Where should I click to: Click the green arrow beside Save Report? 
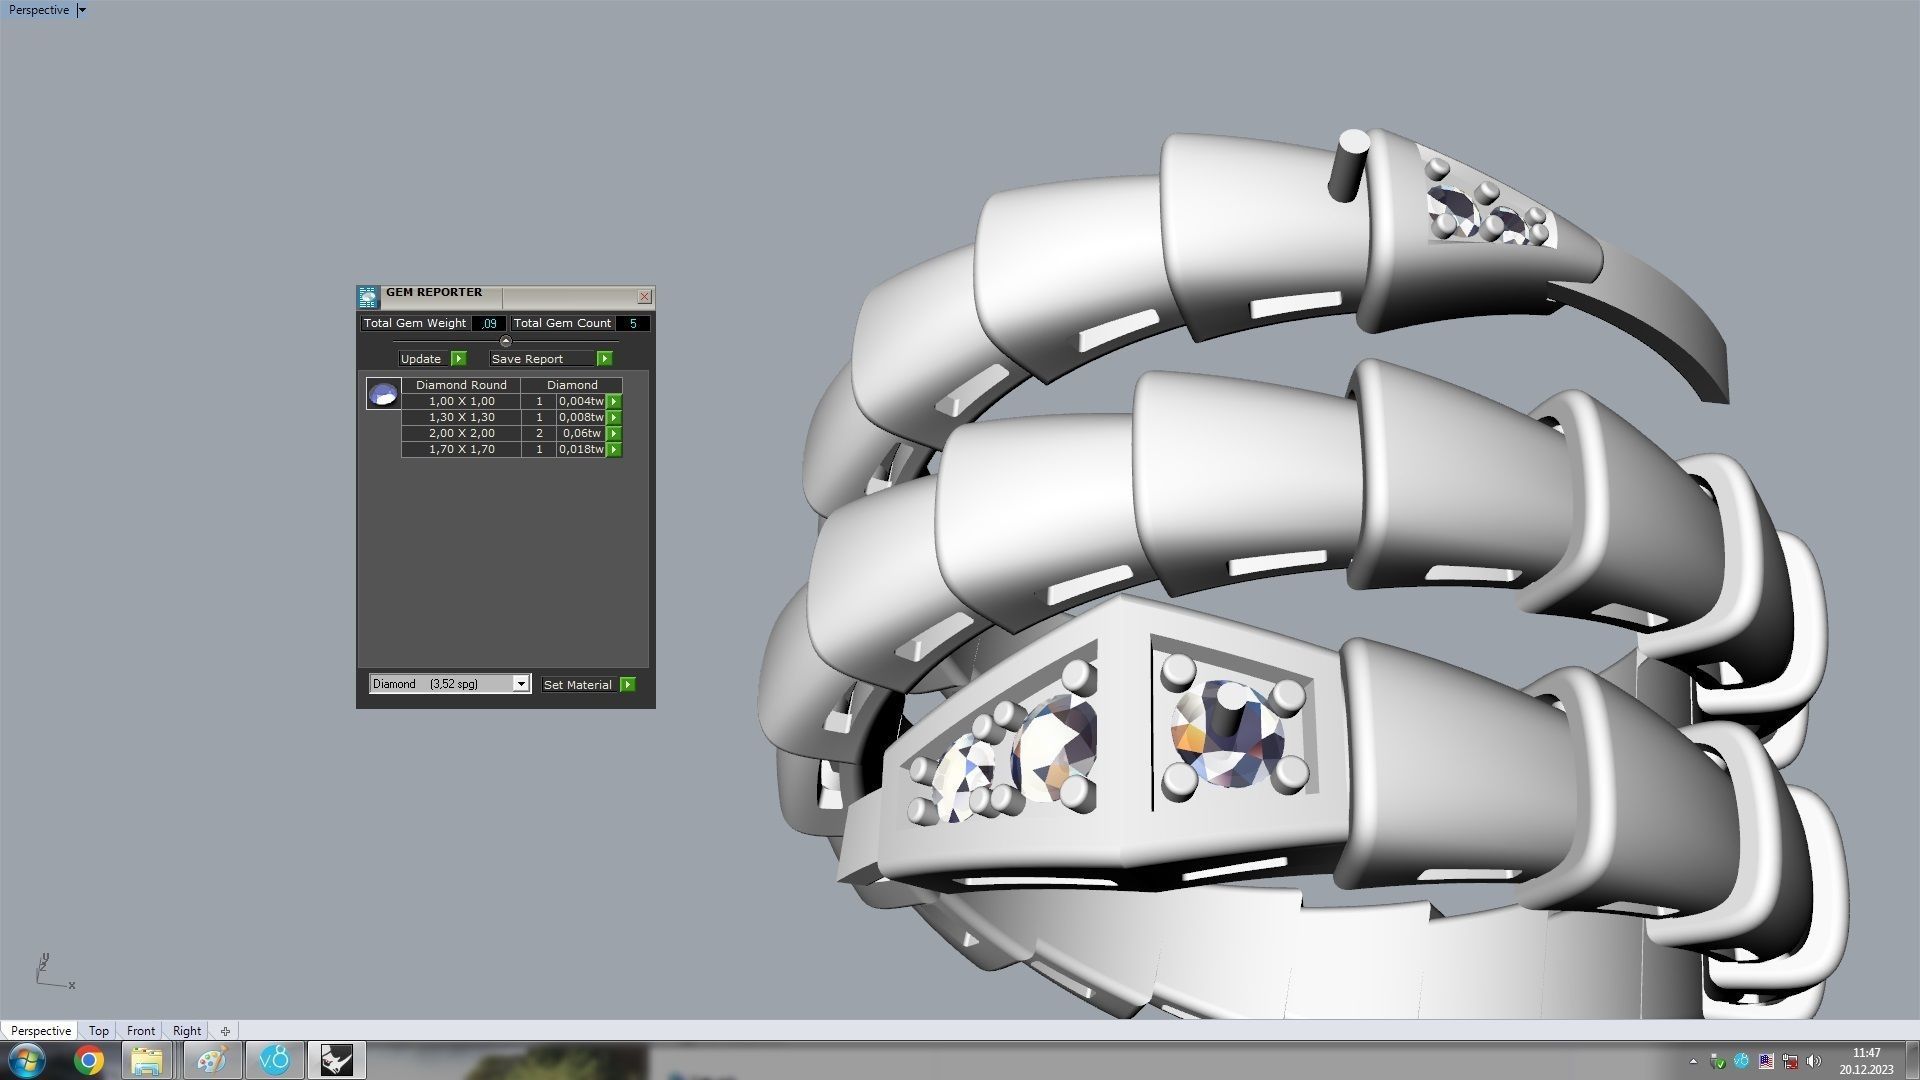coord(604,358)
